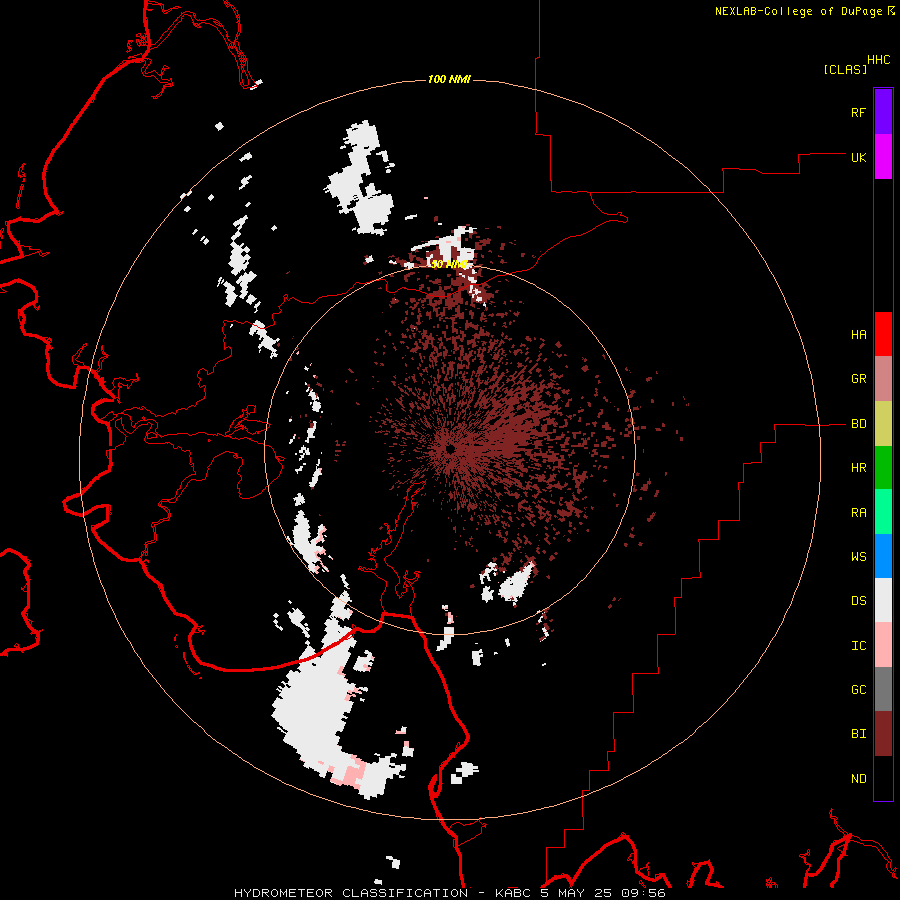The image size is (900, 900).
Task: Click the IC light pink legend swatch
Action: pyautogui.click(x=883, y=645)
